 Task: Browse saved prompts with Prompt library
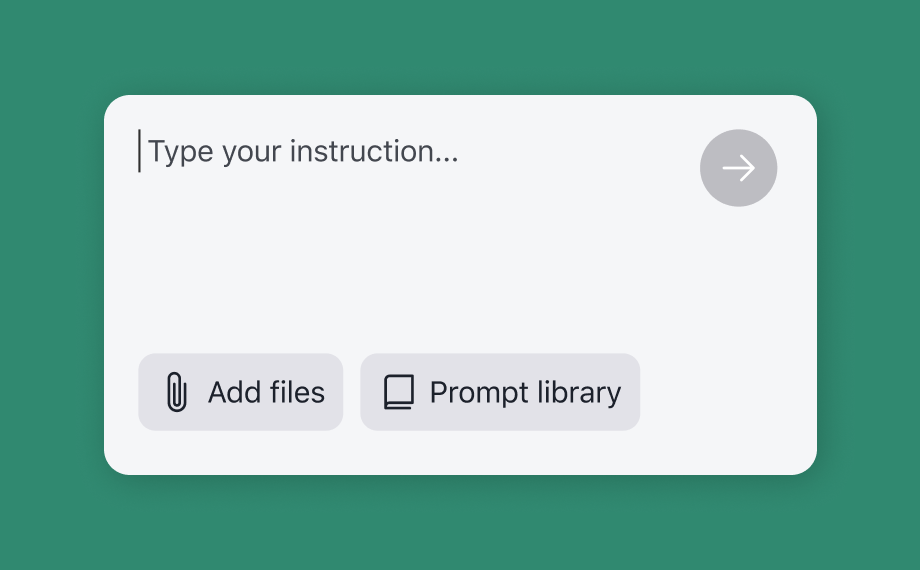pyautogui.click(x=500, y=392)
